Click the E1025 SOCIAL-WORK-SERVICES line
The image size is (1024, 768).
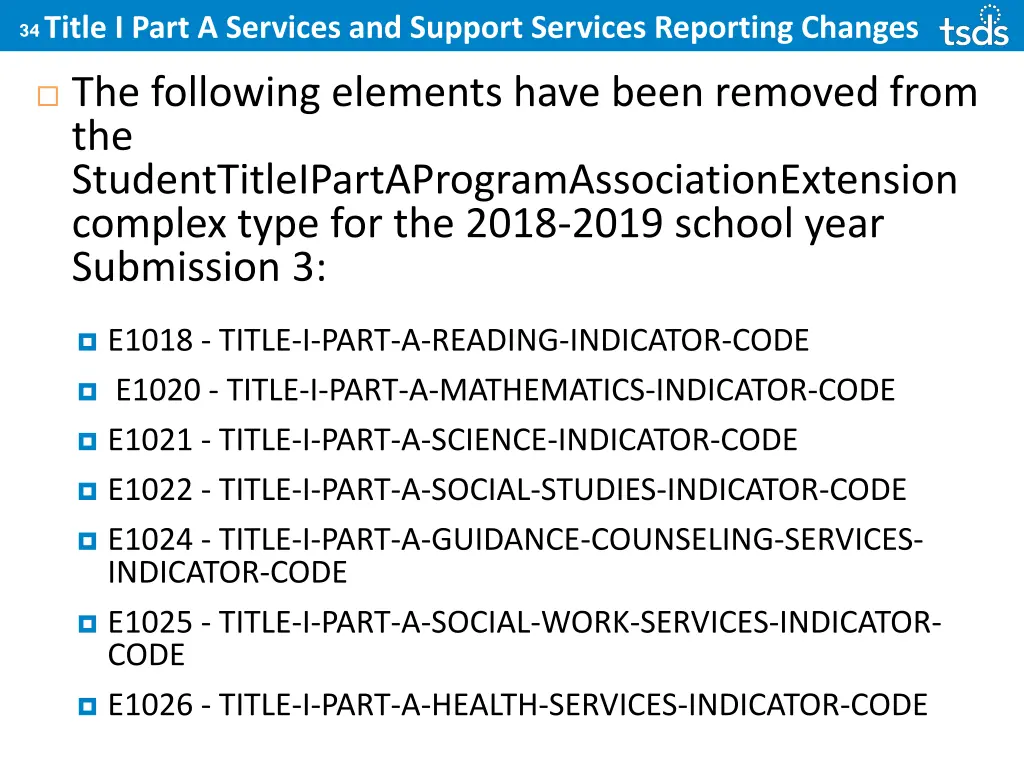tap(525, 638)
